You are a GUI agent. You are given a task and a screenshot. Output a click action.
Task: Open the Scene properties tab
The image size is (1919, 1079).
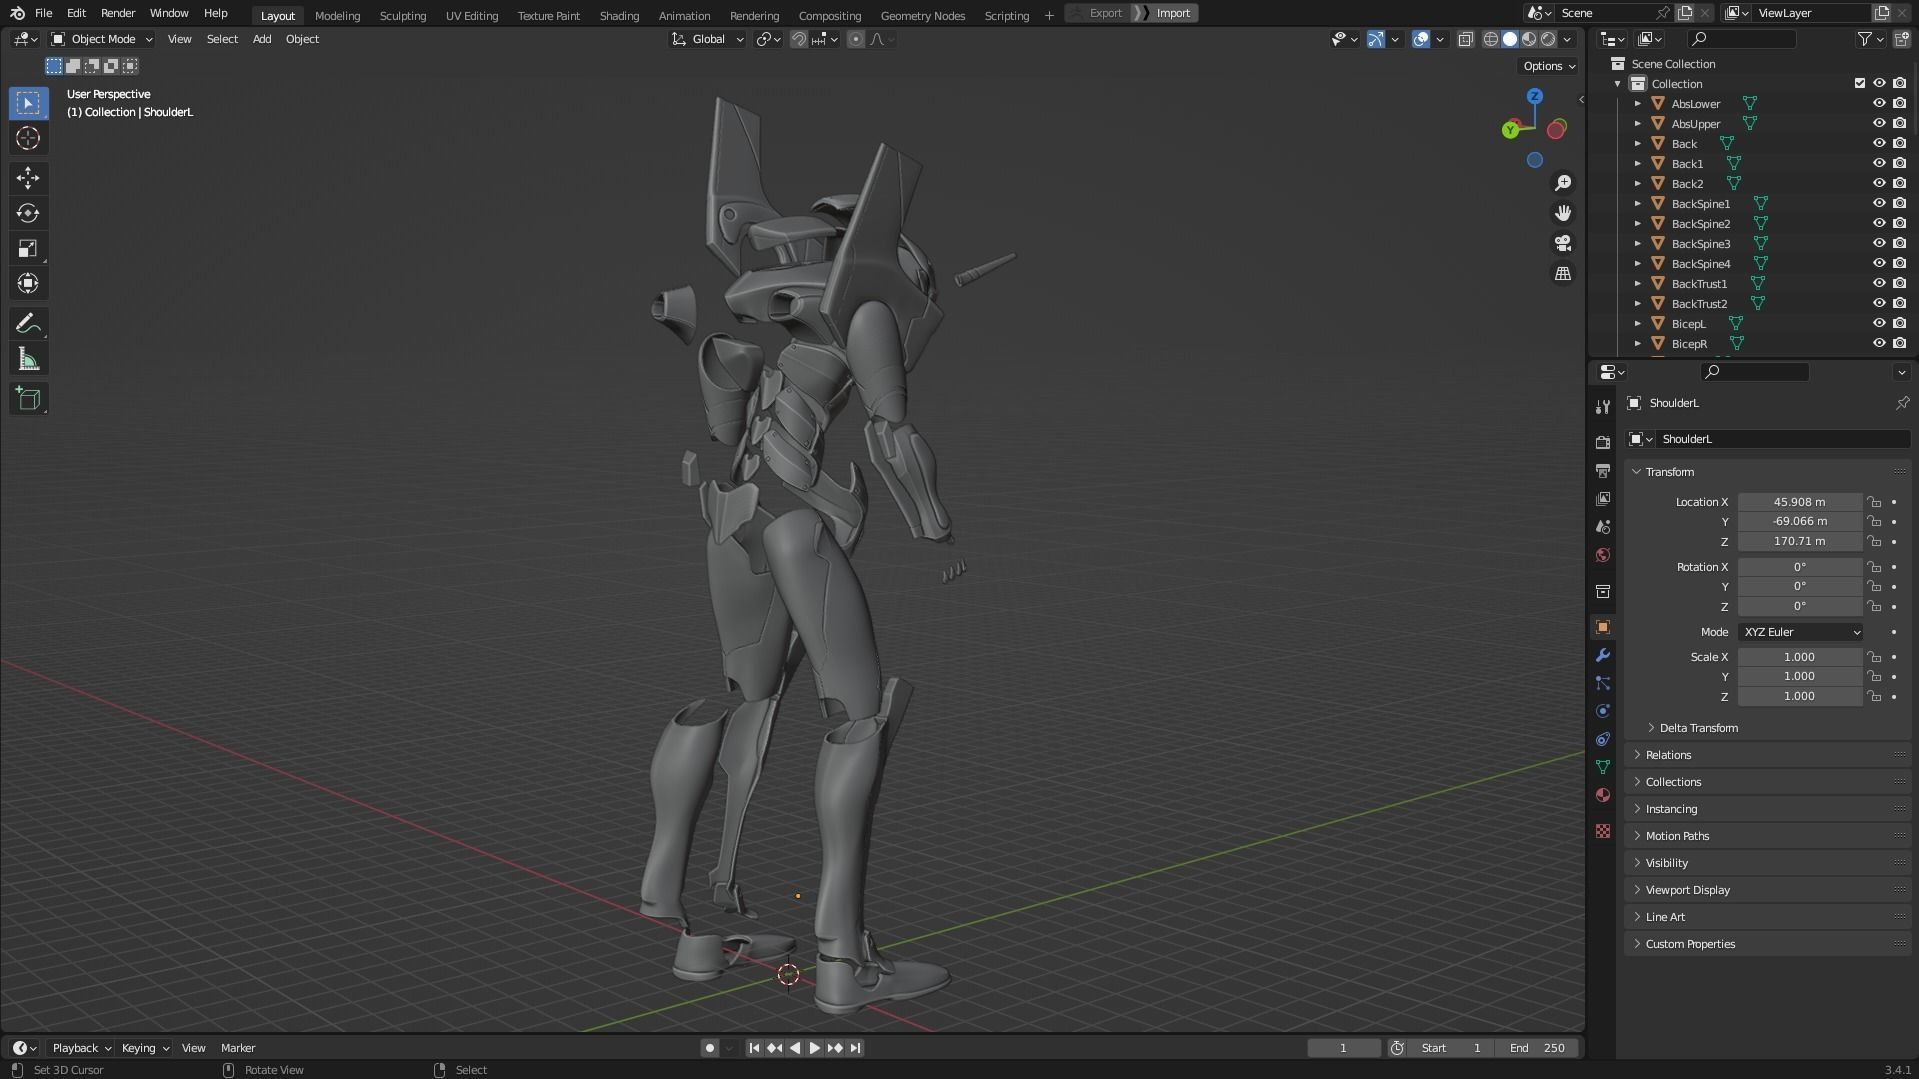[x=1603, y=526]
